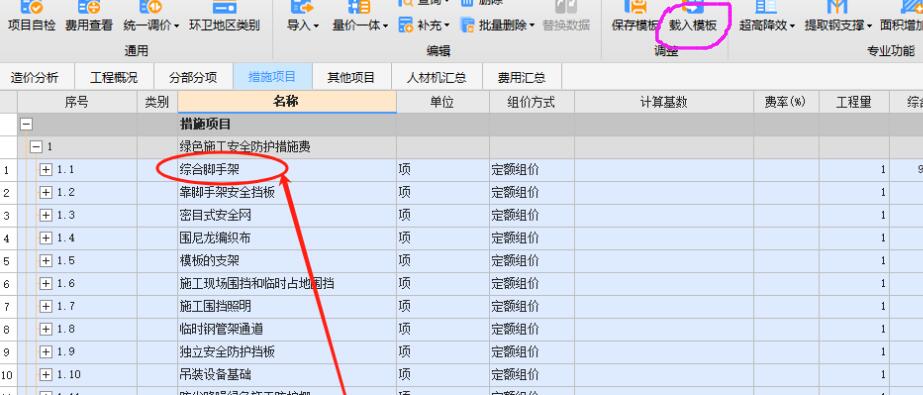Select the 临时钢管架通道 name cell
923x395 pixels.
[287, 329]
